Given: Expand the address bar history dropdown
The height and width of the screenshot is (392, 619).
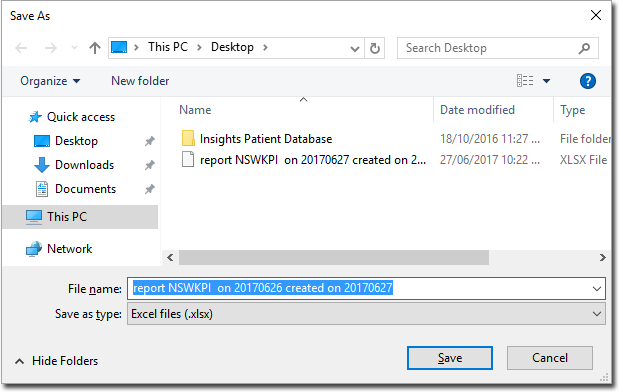Looking at the screenshot, I should point(355,49).
